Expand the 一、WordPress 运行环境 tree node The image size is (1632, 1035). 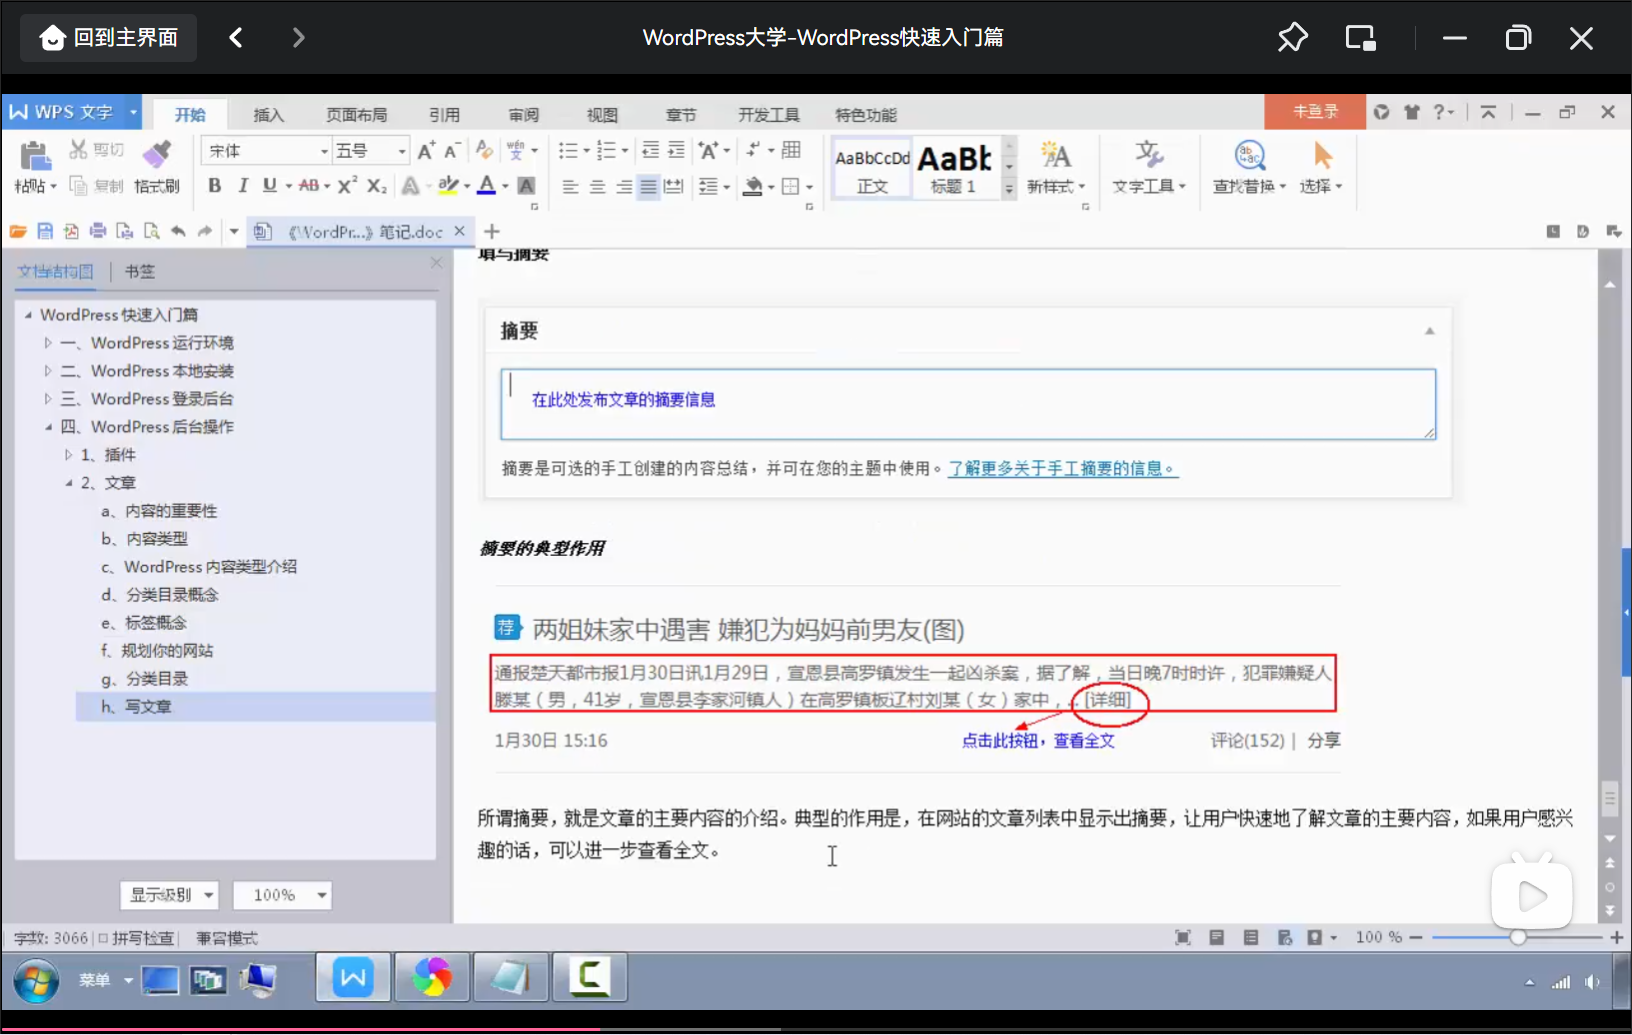pyautogui.click(x=48, y=343)
